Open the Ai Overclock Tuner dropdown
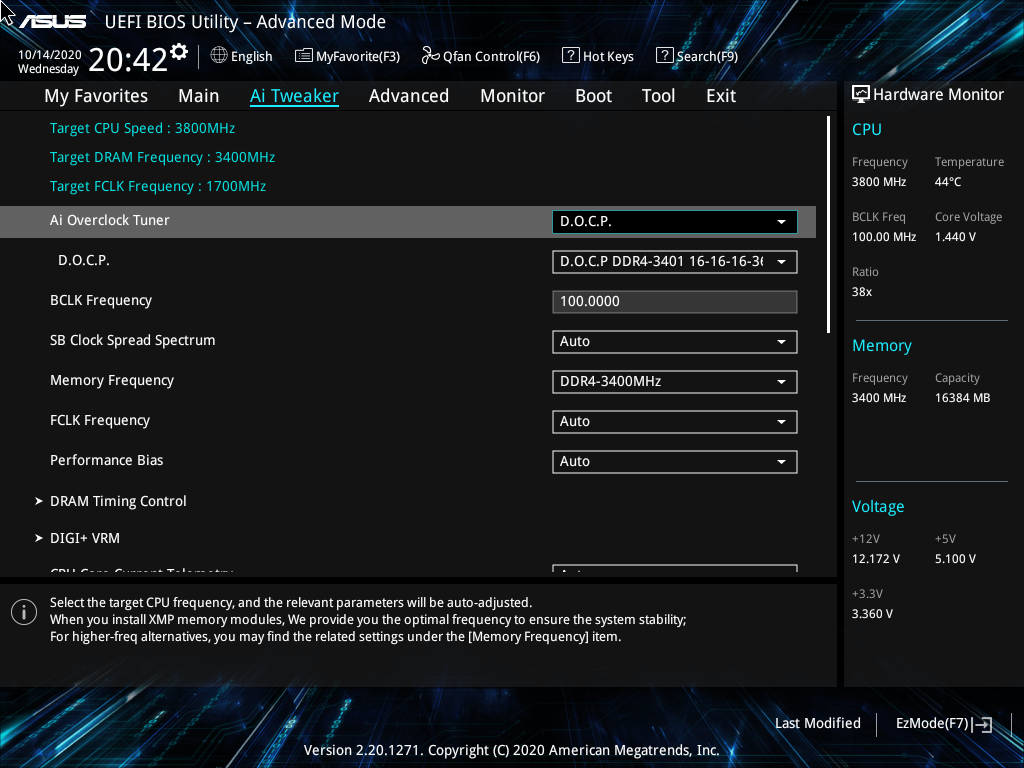The image size is (1024, 768). coord(675,221)
